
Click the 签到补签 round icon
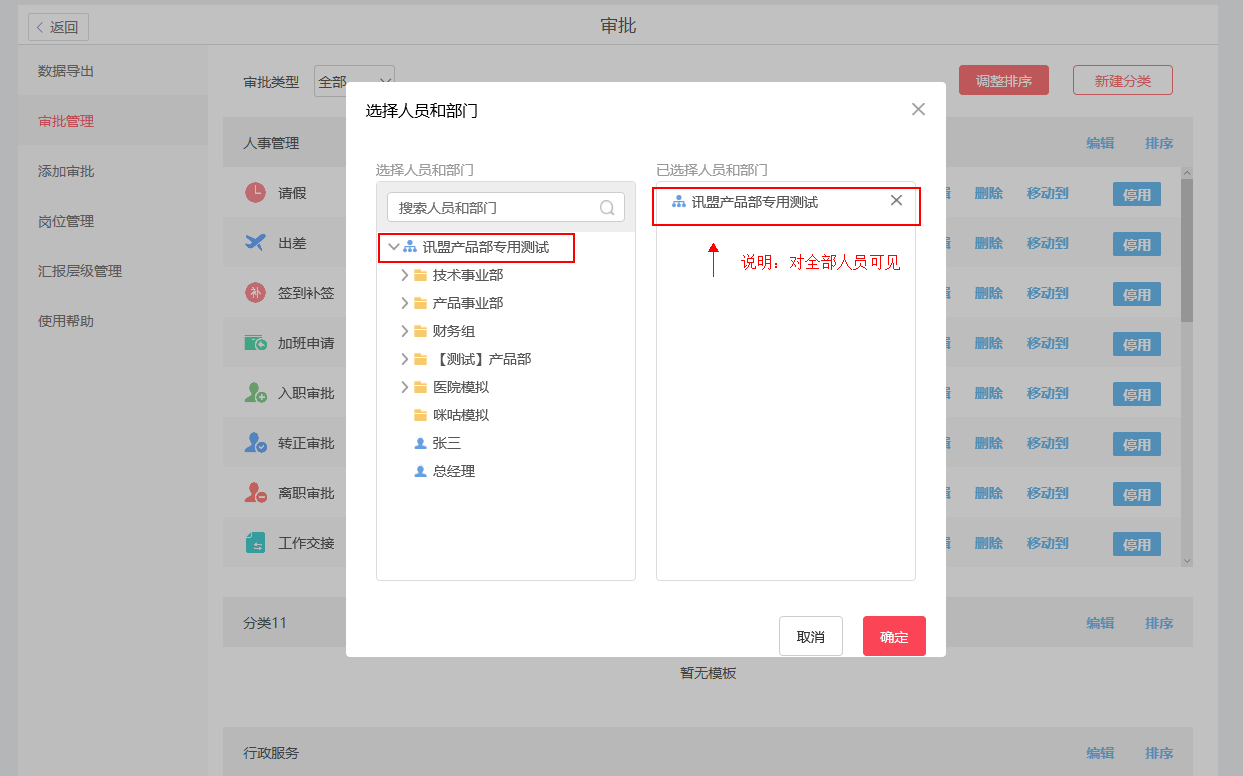click(255, 293)
